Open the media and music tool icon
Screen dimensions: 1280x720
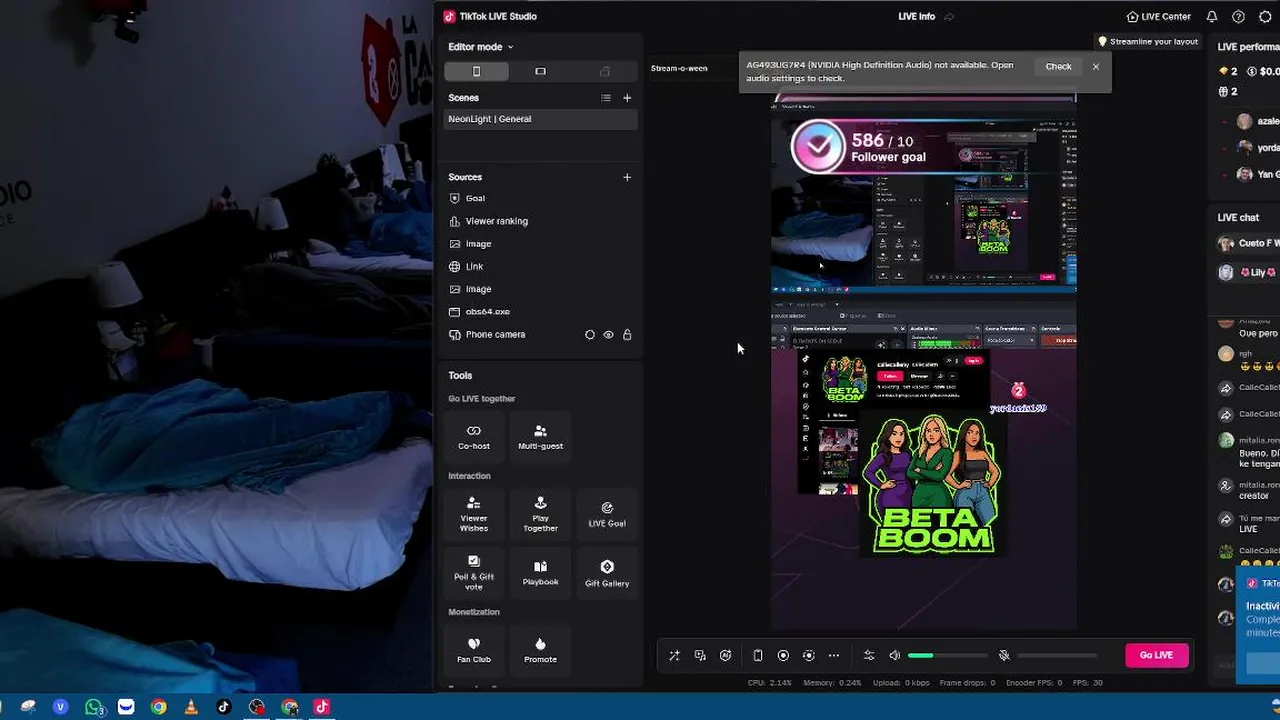(700, 656)
